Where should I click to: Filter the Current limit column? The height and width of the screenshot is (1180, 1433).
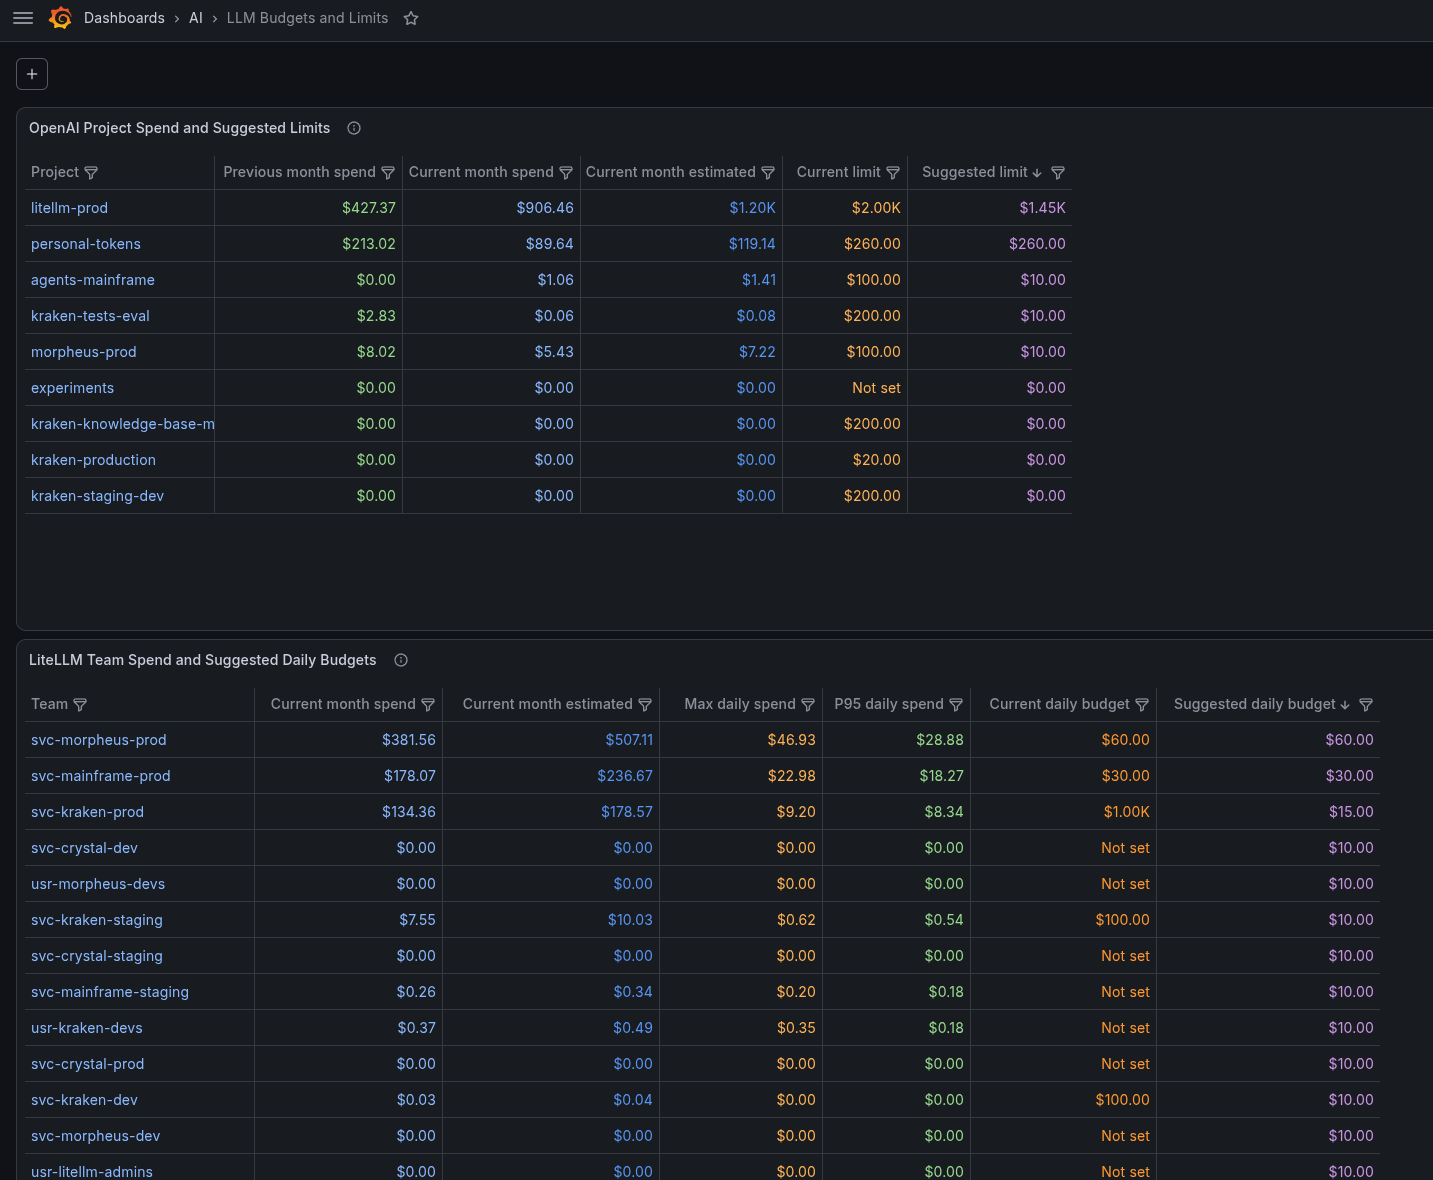(893, 173)
